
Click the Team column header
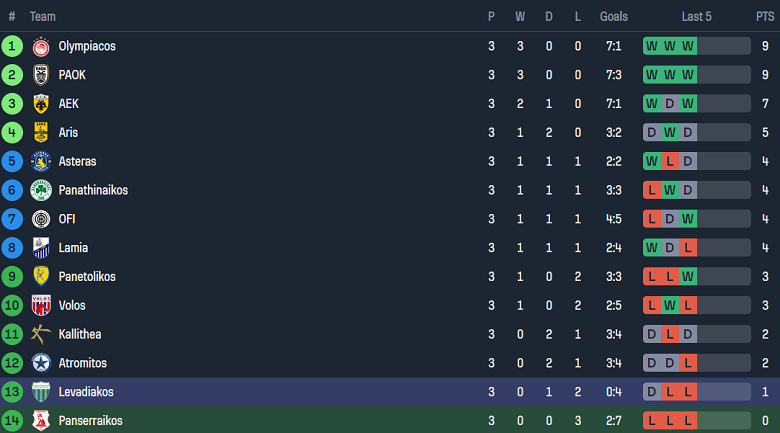(43, 17)
